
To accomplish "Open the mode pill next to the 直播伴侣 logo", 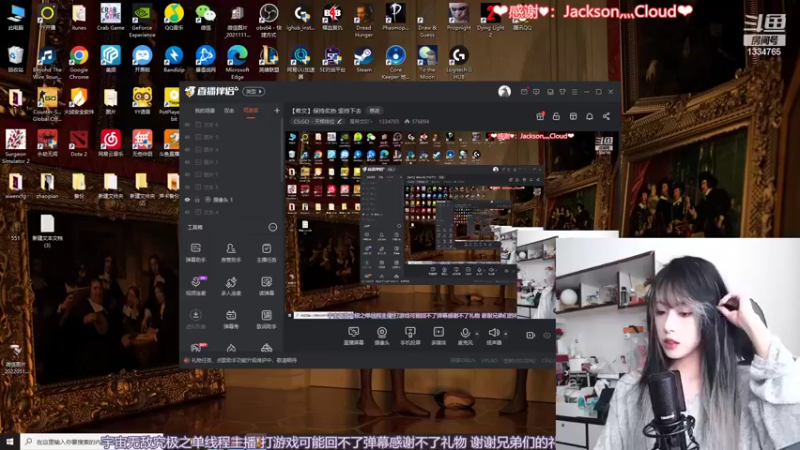I will [x=254, y=91].
